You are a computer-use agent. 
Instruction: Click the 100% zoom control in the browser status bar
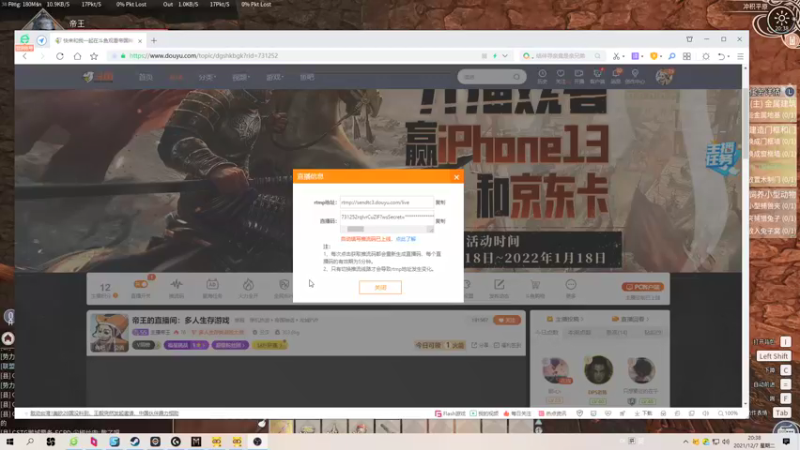728,413
